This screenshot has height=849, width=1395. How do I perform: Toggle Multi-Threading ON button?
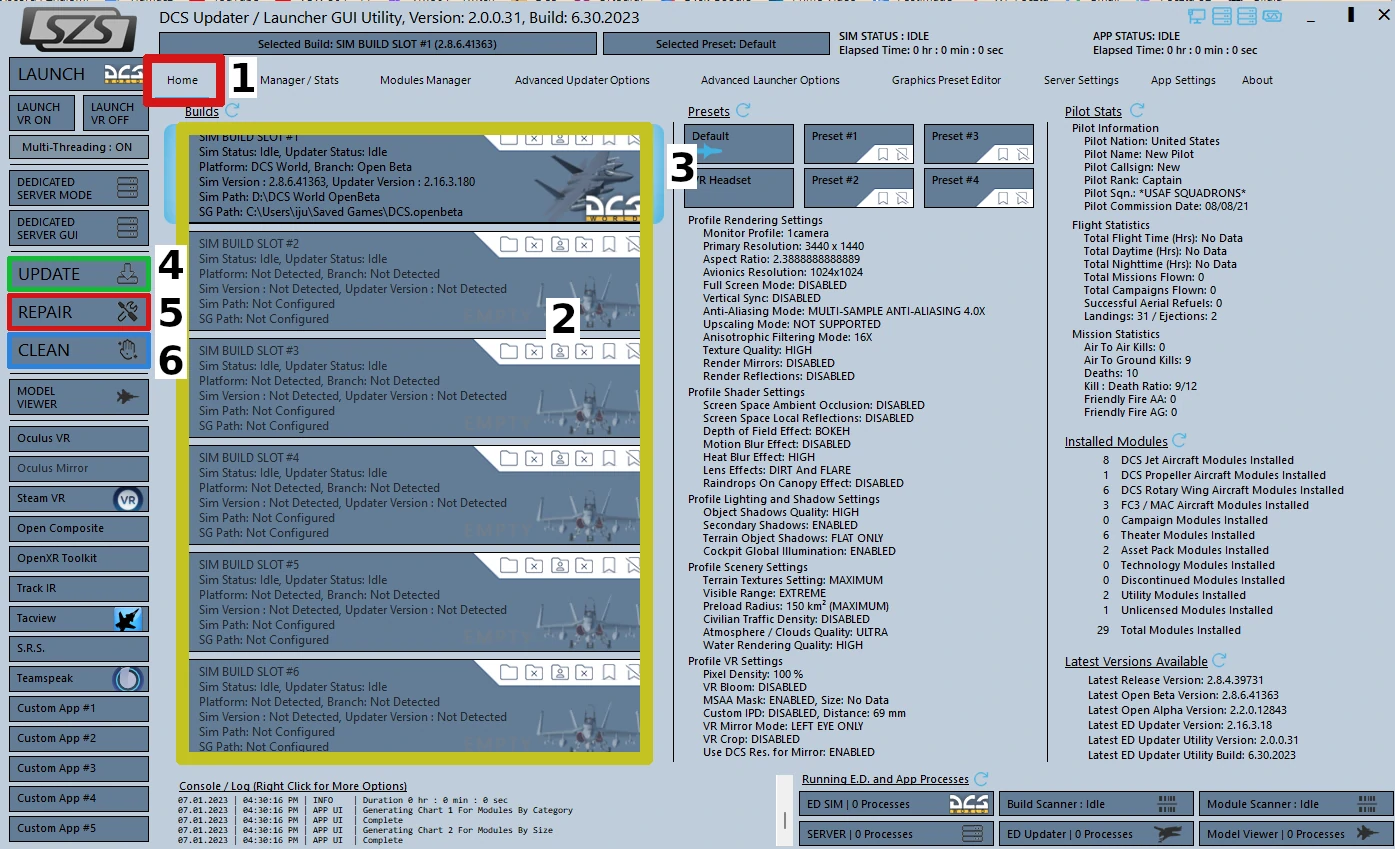point(78,147)
